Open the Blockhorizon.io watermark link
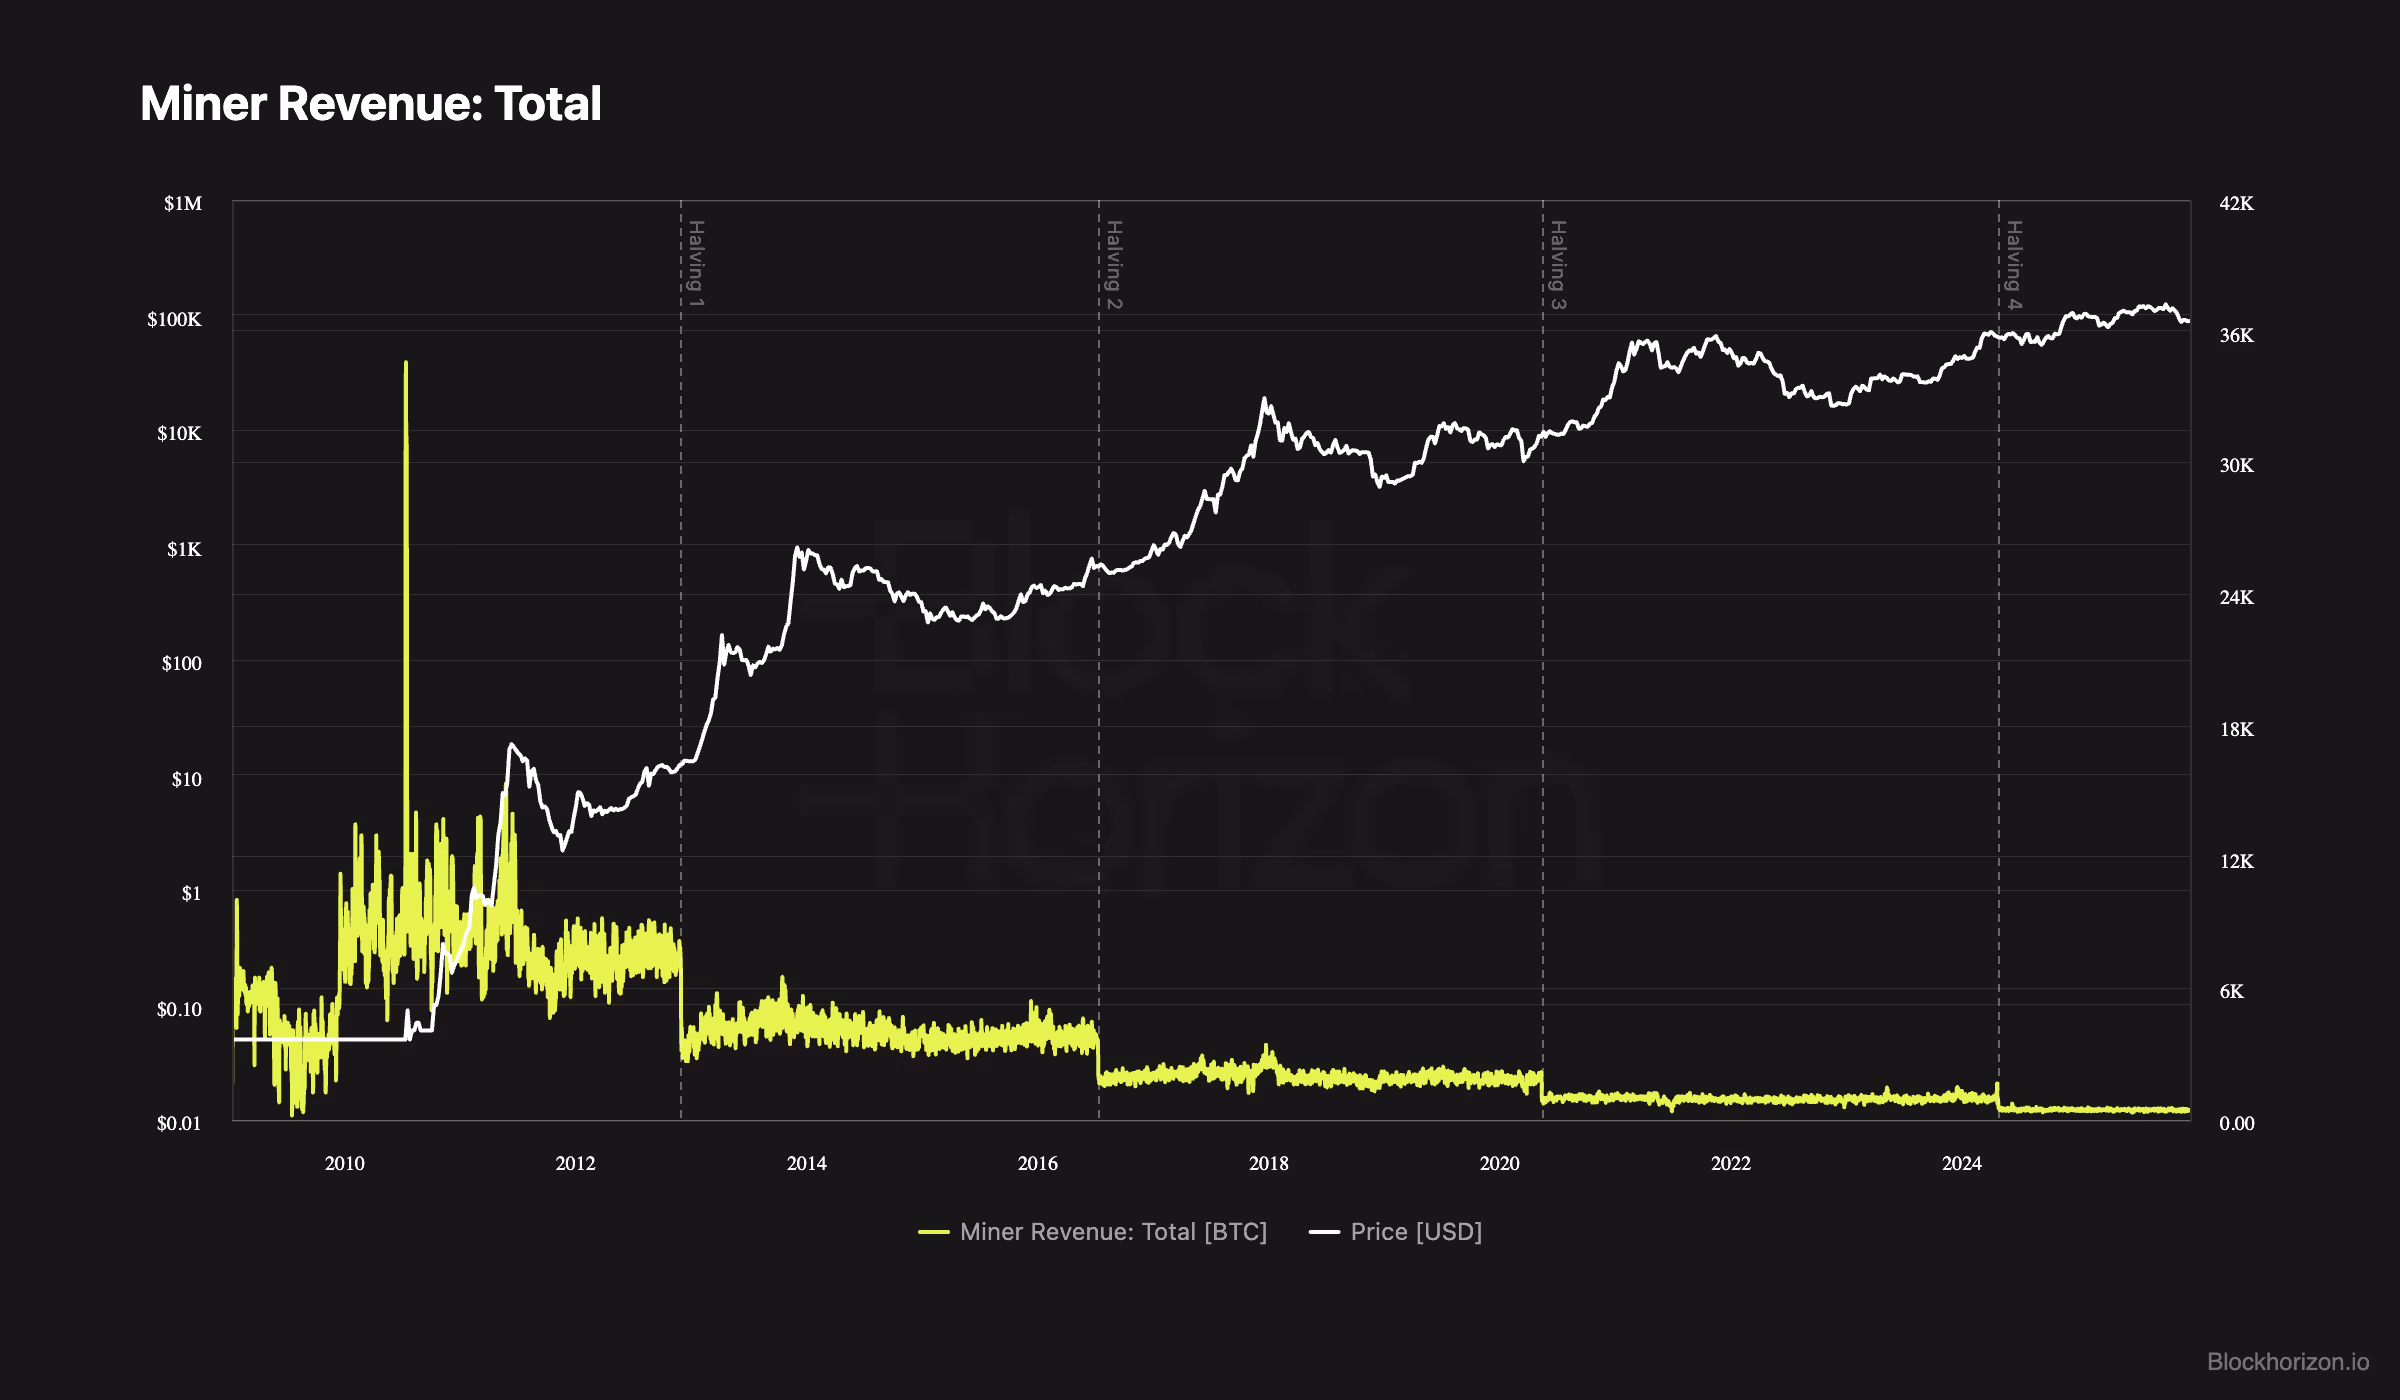Screen dimensions: 2400x1400 click(x=2287, y=1362)
